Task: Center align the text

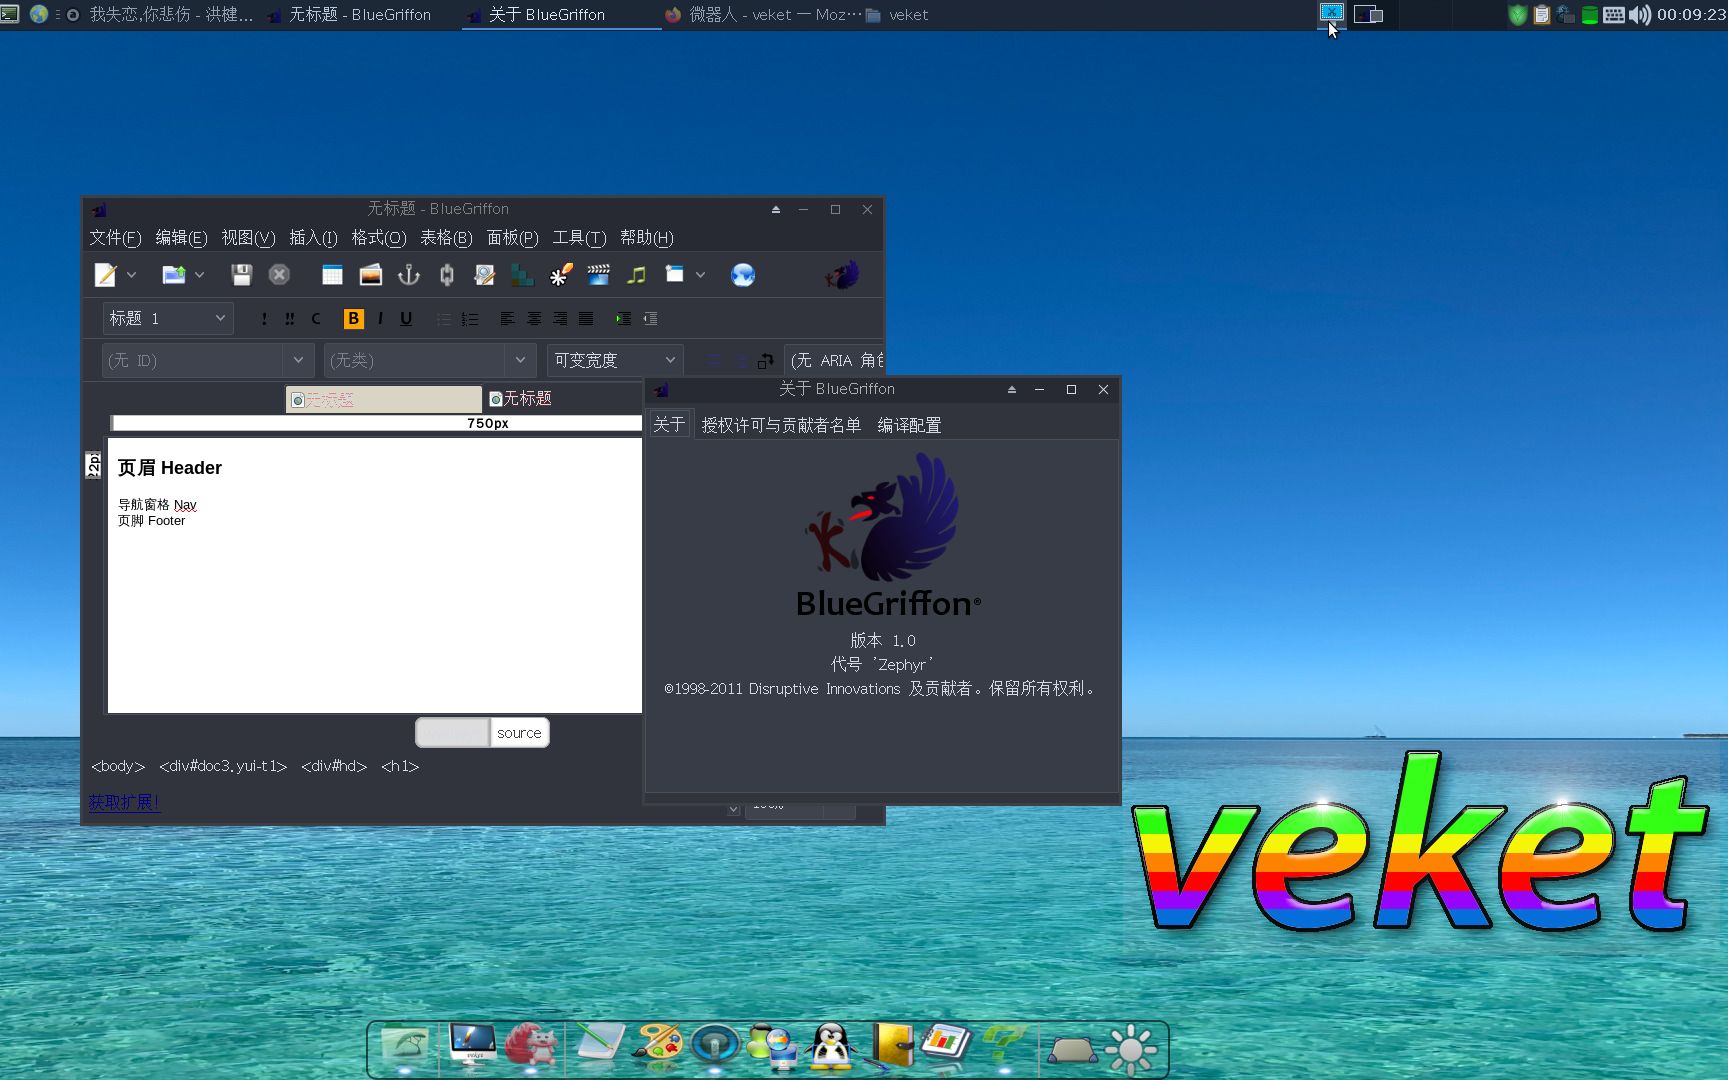Action: point(534,319)
